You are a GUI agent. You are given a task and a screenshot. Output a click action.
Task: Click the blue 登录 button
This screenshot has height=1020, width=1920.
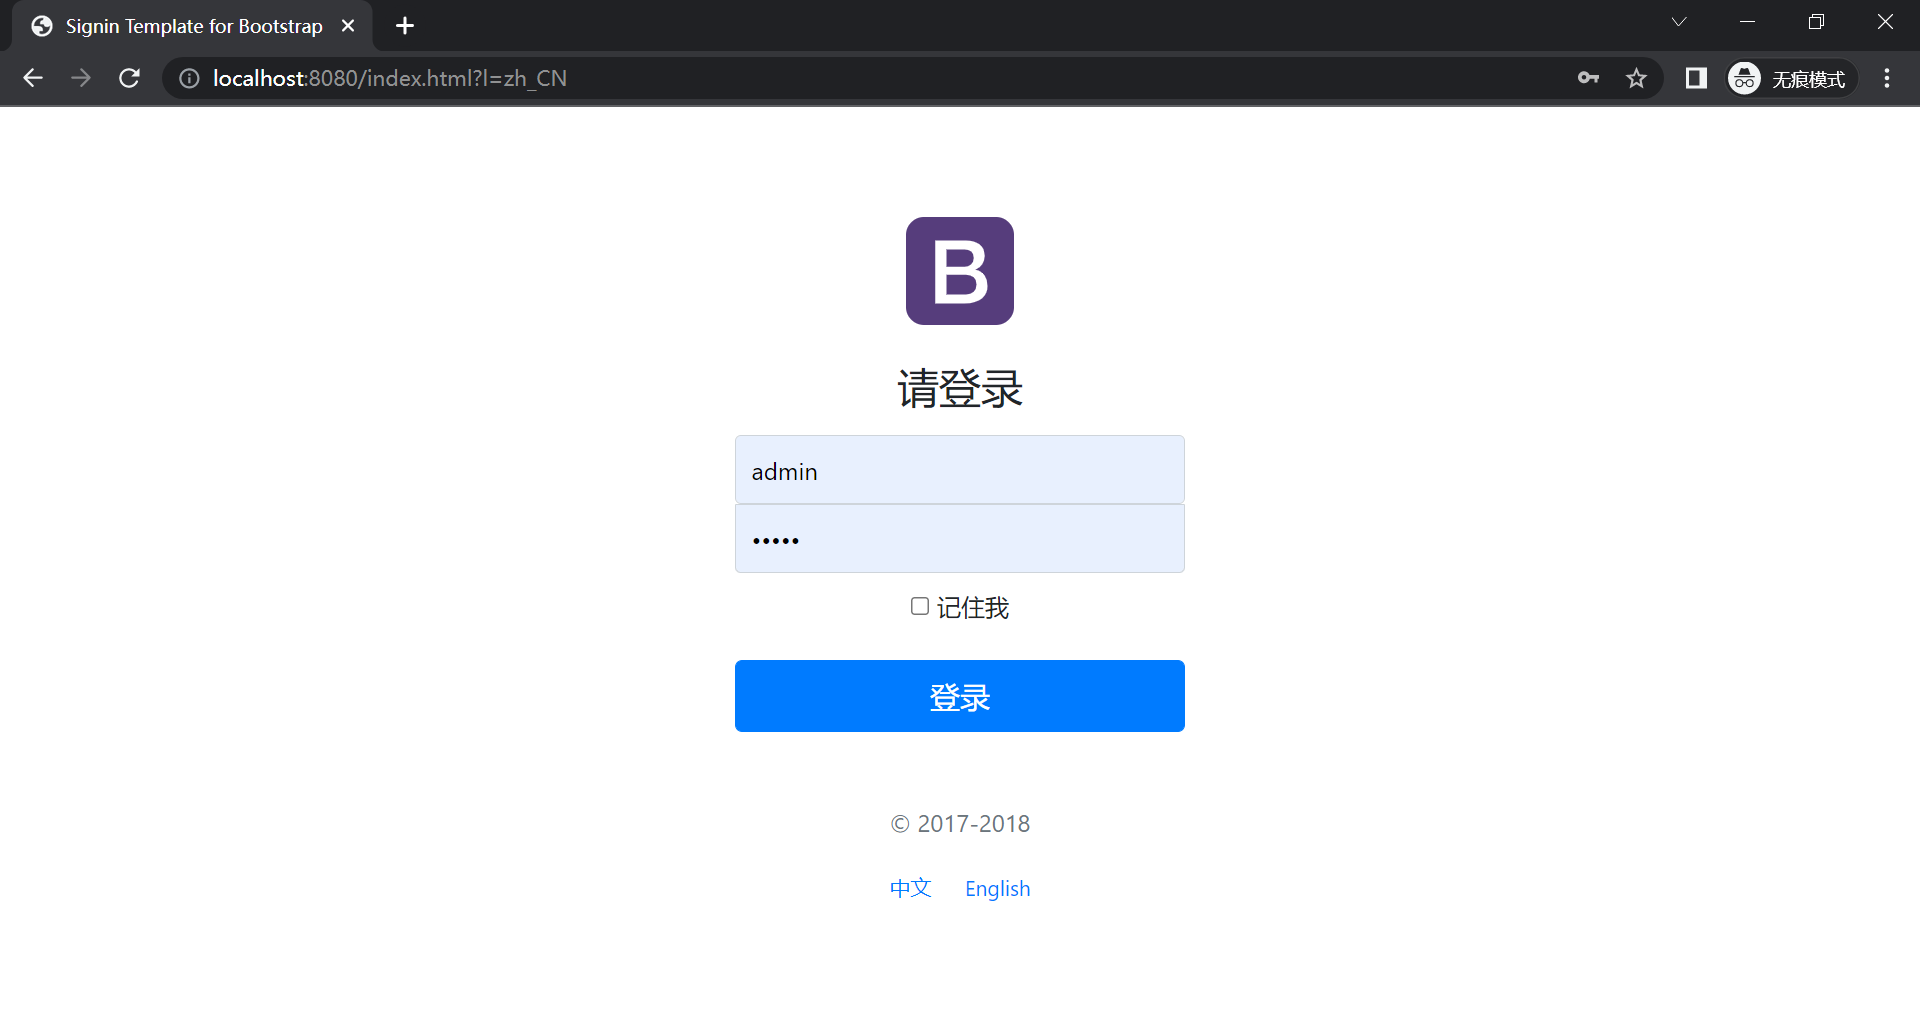(960, 696)
